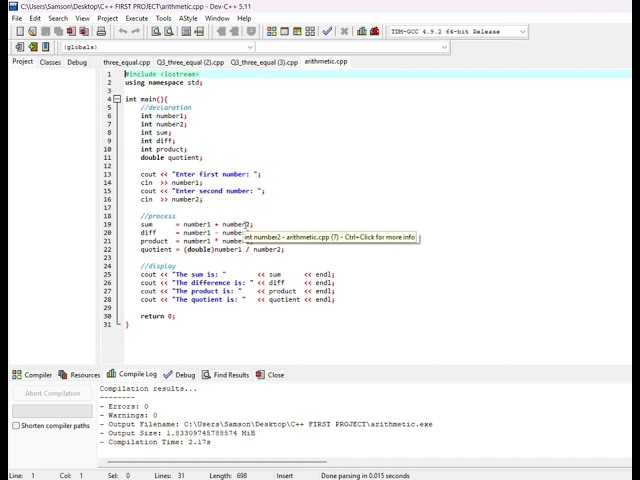Click the Close bottom panel tab
This screenshot has width=640, height=480.
coord(270,375)
